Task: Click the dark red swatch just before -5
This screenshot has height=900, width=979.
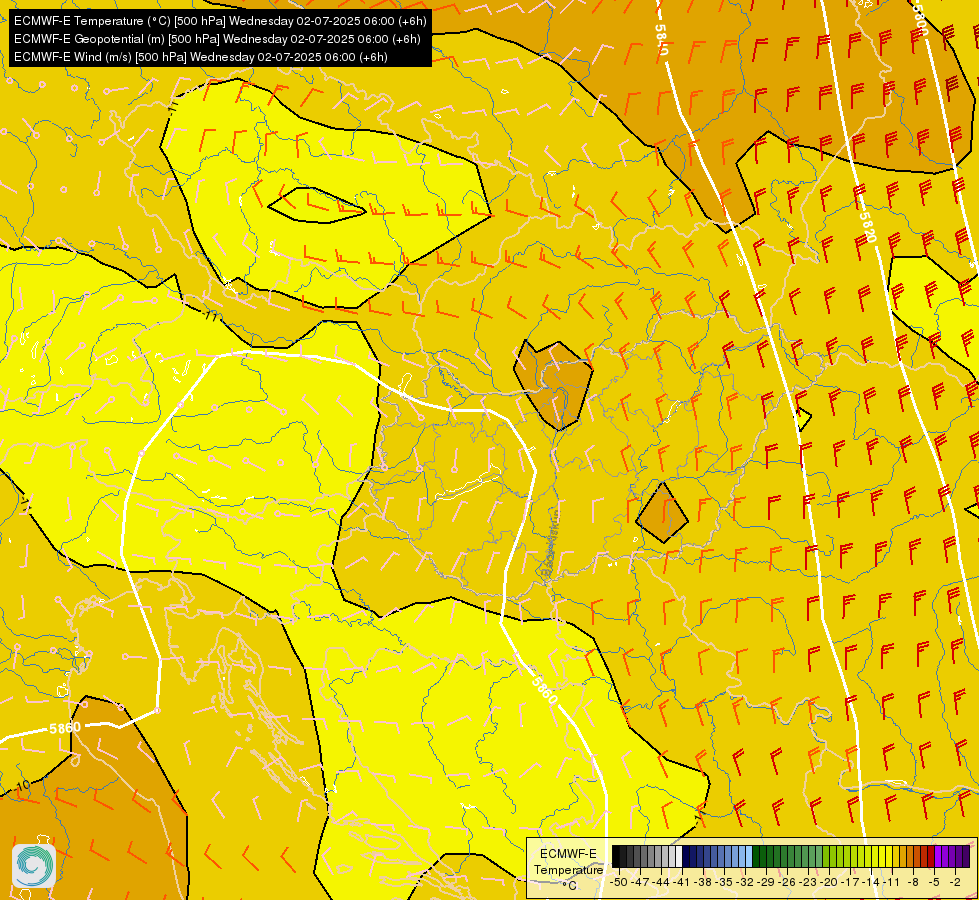Action: pyautogui.click(x=931, y=856)
